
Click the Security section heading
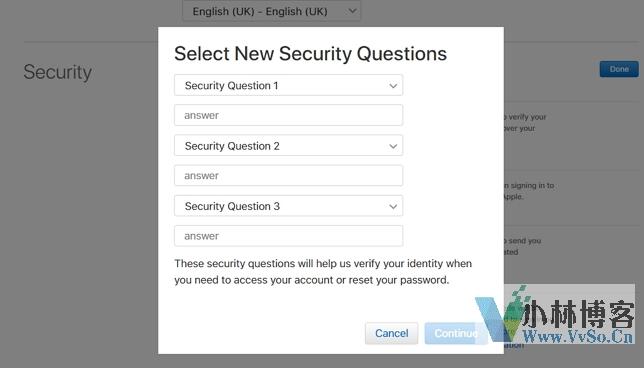click(x=58, y=72)
